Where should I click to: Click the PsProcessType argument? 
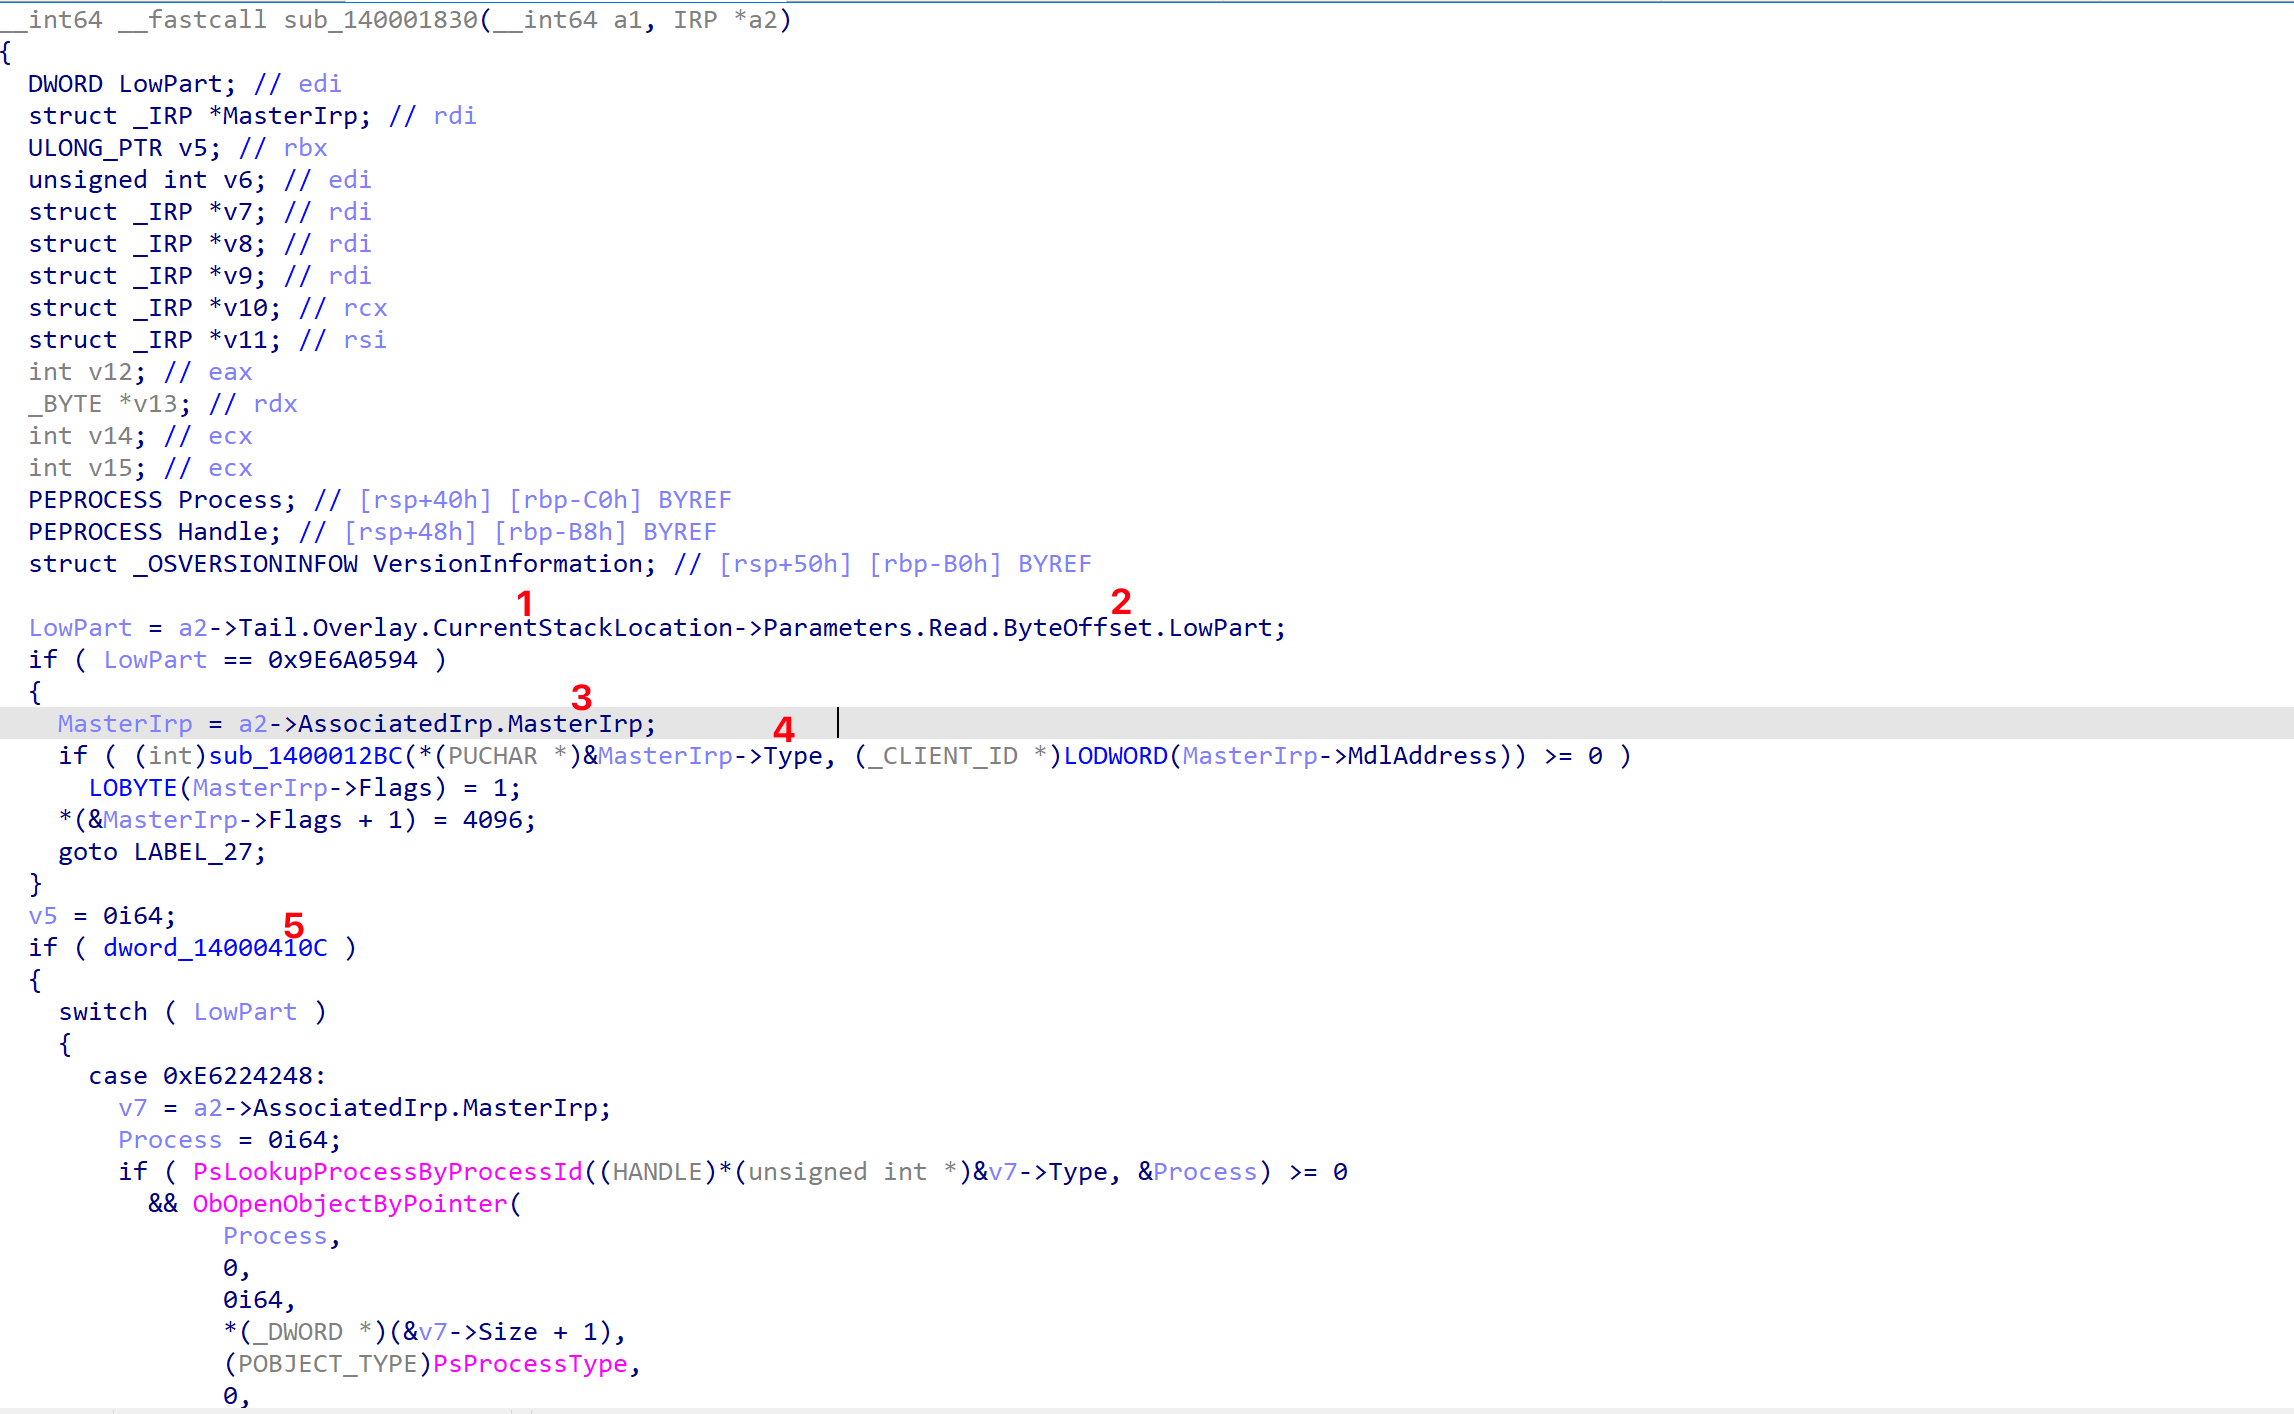pyautogui.click(x=530, y=1364)
